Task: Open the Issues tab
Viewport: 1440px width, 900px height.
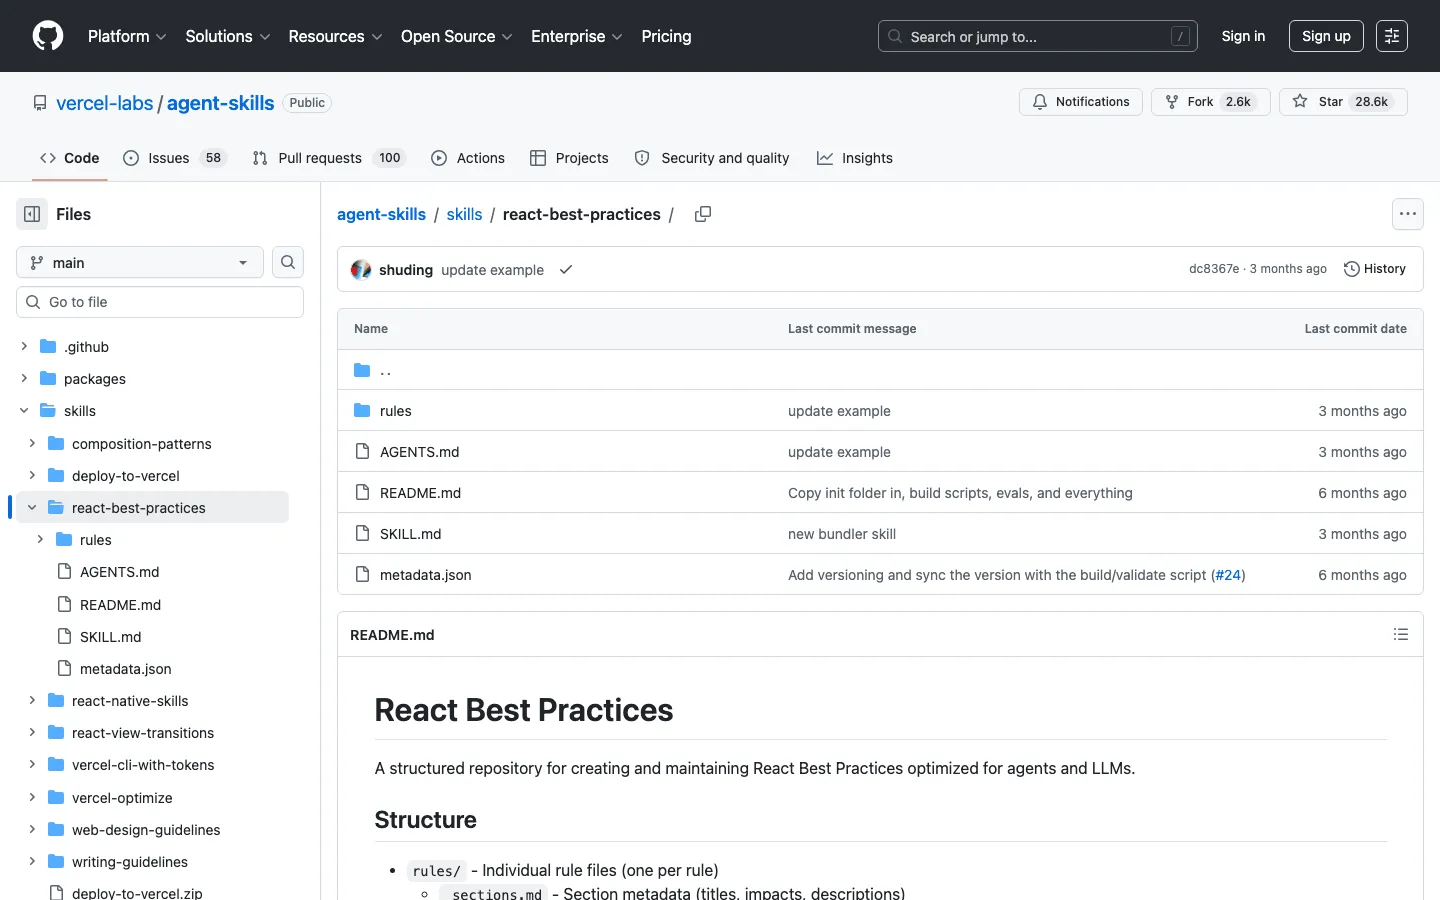Action: click(175, 158)
